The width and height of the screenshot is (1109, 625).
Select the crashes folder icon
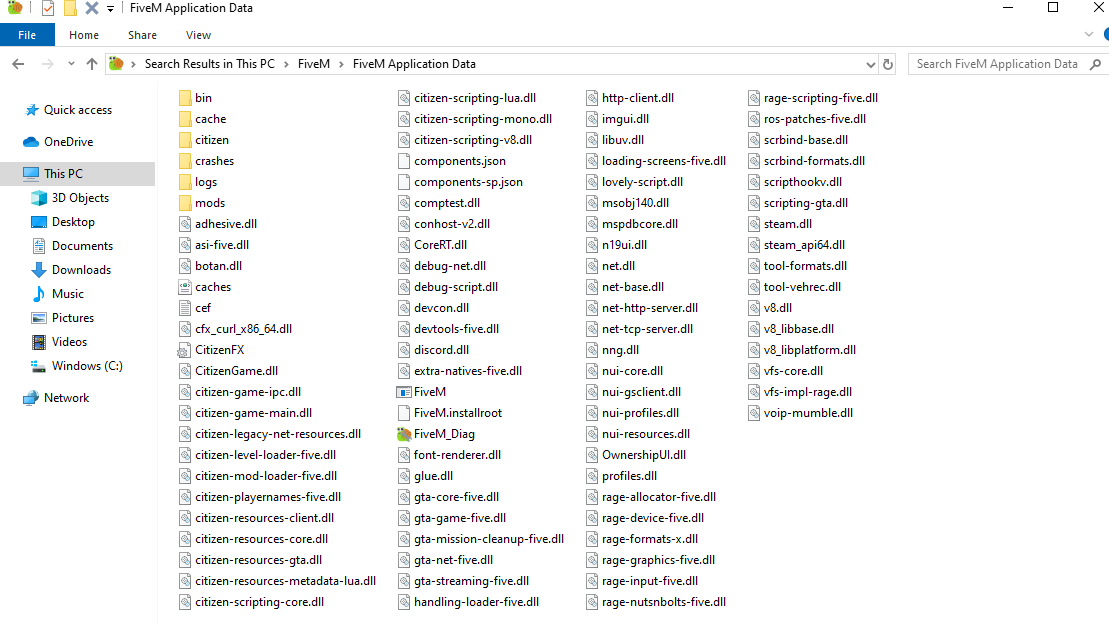[x=185, y=161]
